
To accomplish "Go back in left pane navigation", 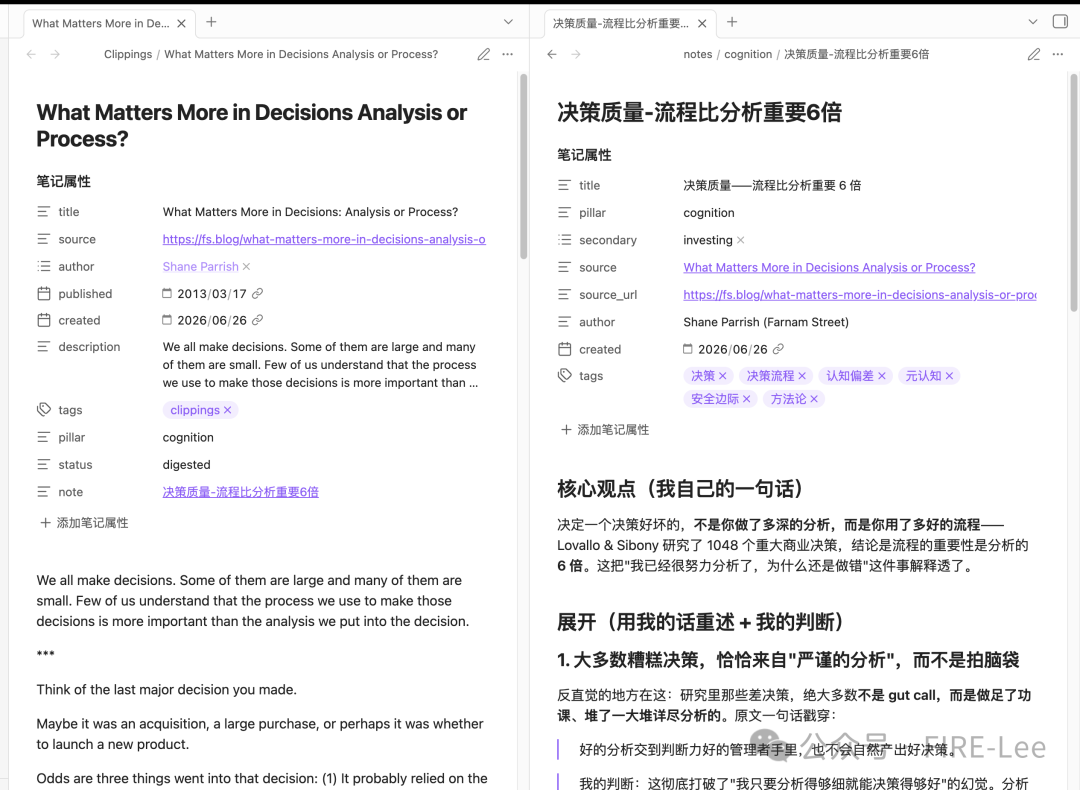I will 31,54.
